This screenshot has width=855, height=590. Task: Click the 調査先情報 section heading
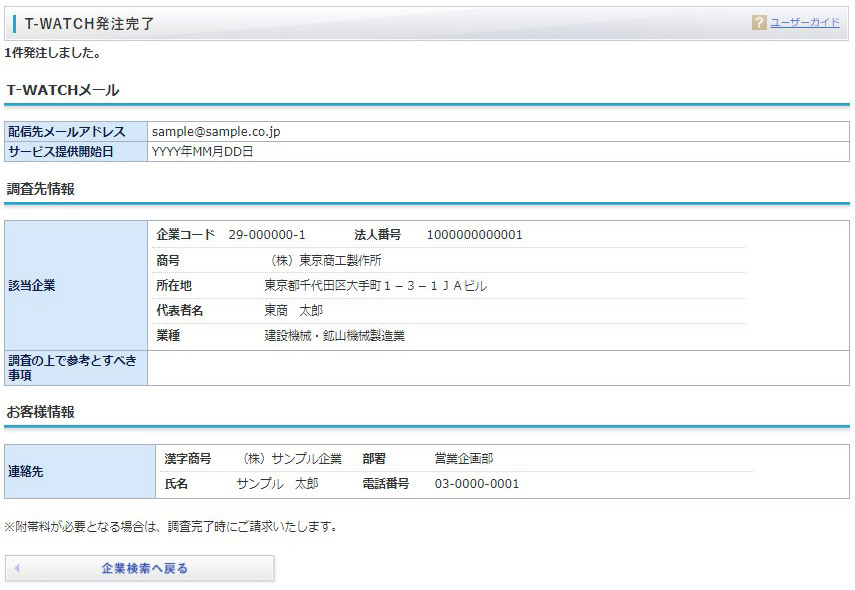tap(40, 189)
